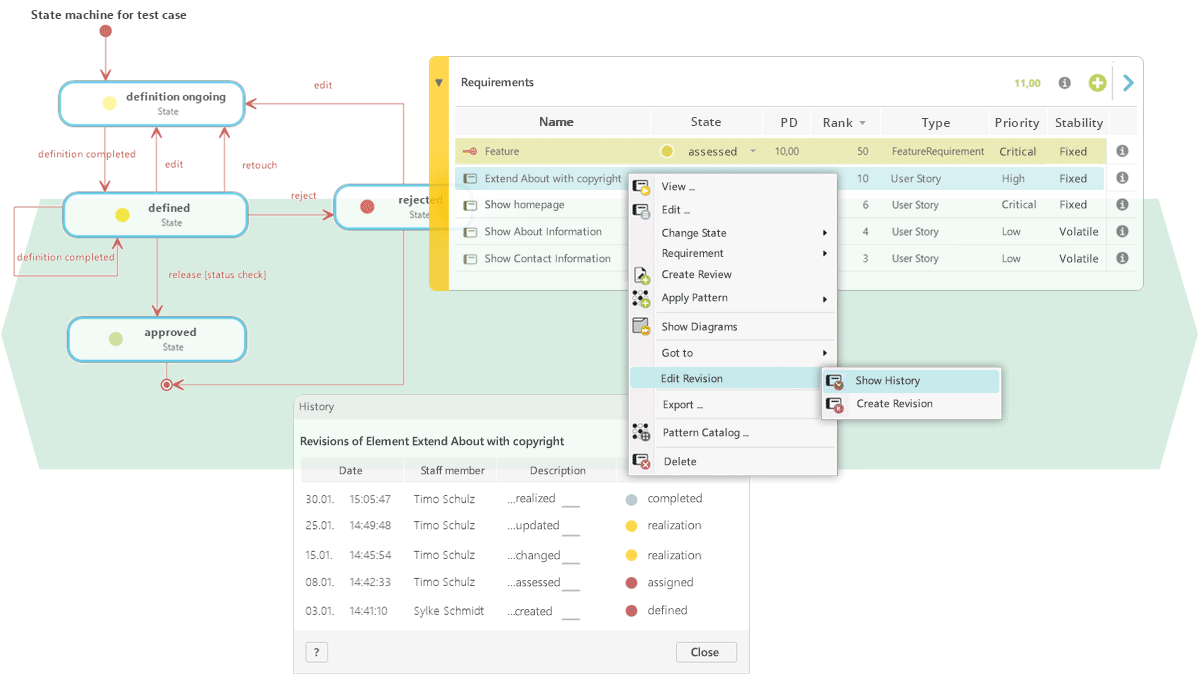Click the Delete icon in context menu
This screenshot has width=1200, height=700.
[642, 461]
